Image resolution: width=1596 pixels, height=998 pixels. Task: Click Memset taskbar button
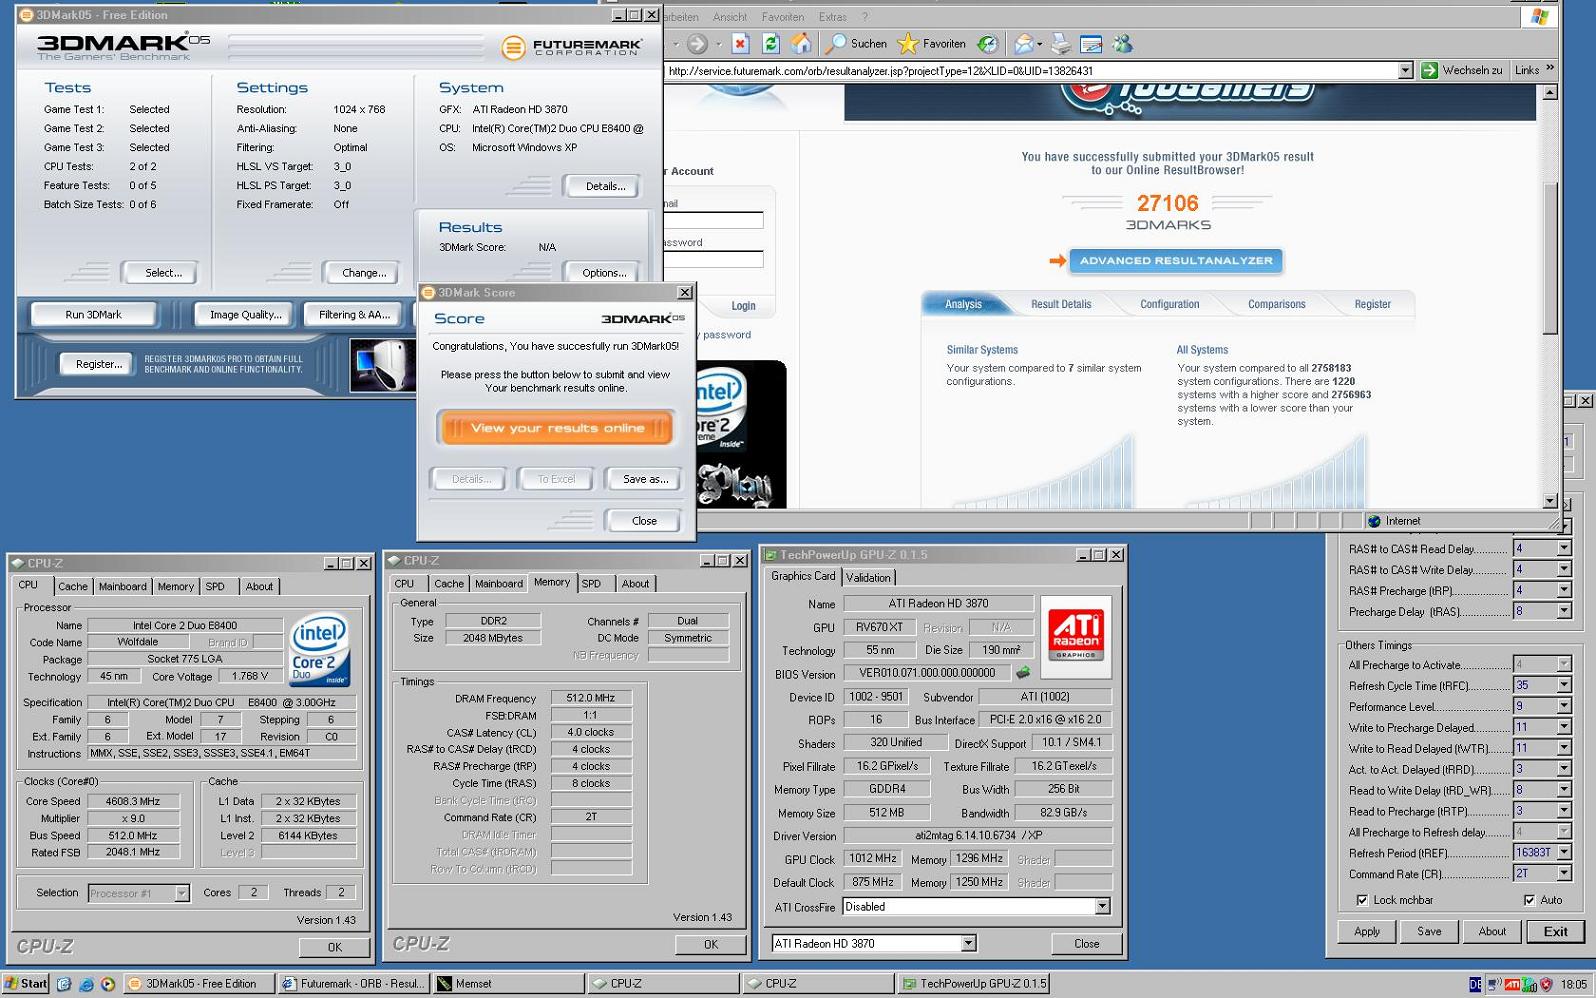508,984
